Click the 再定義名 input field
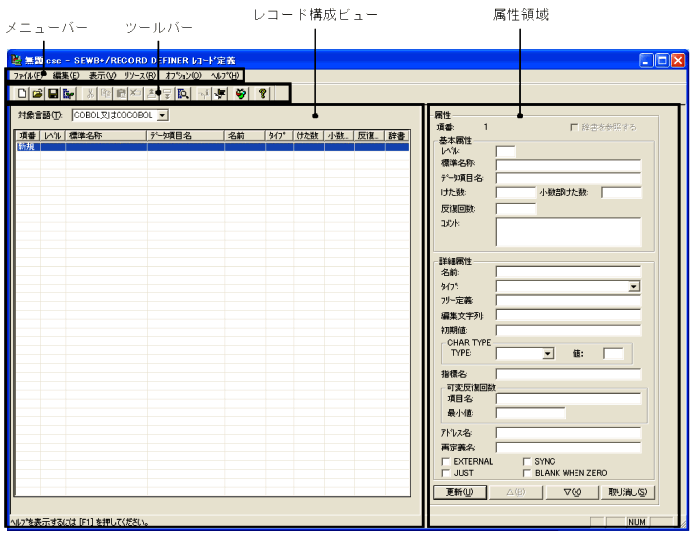The width and height of the screenshot is (692, 534). click(x=568, y=448)
